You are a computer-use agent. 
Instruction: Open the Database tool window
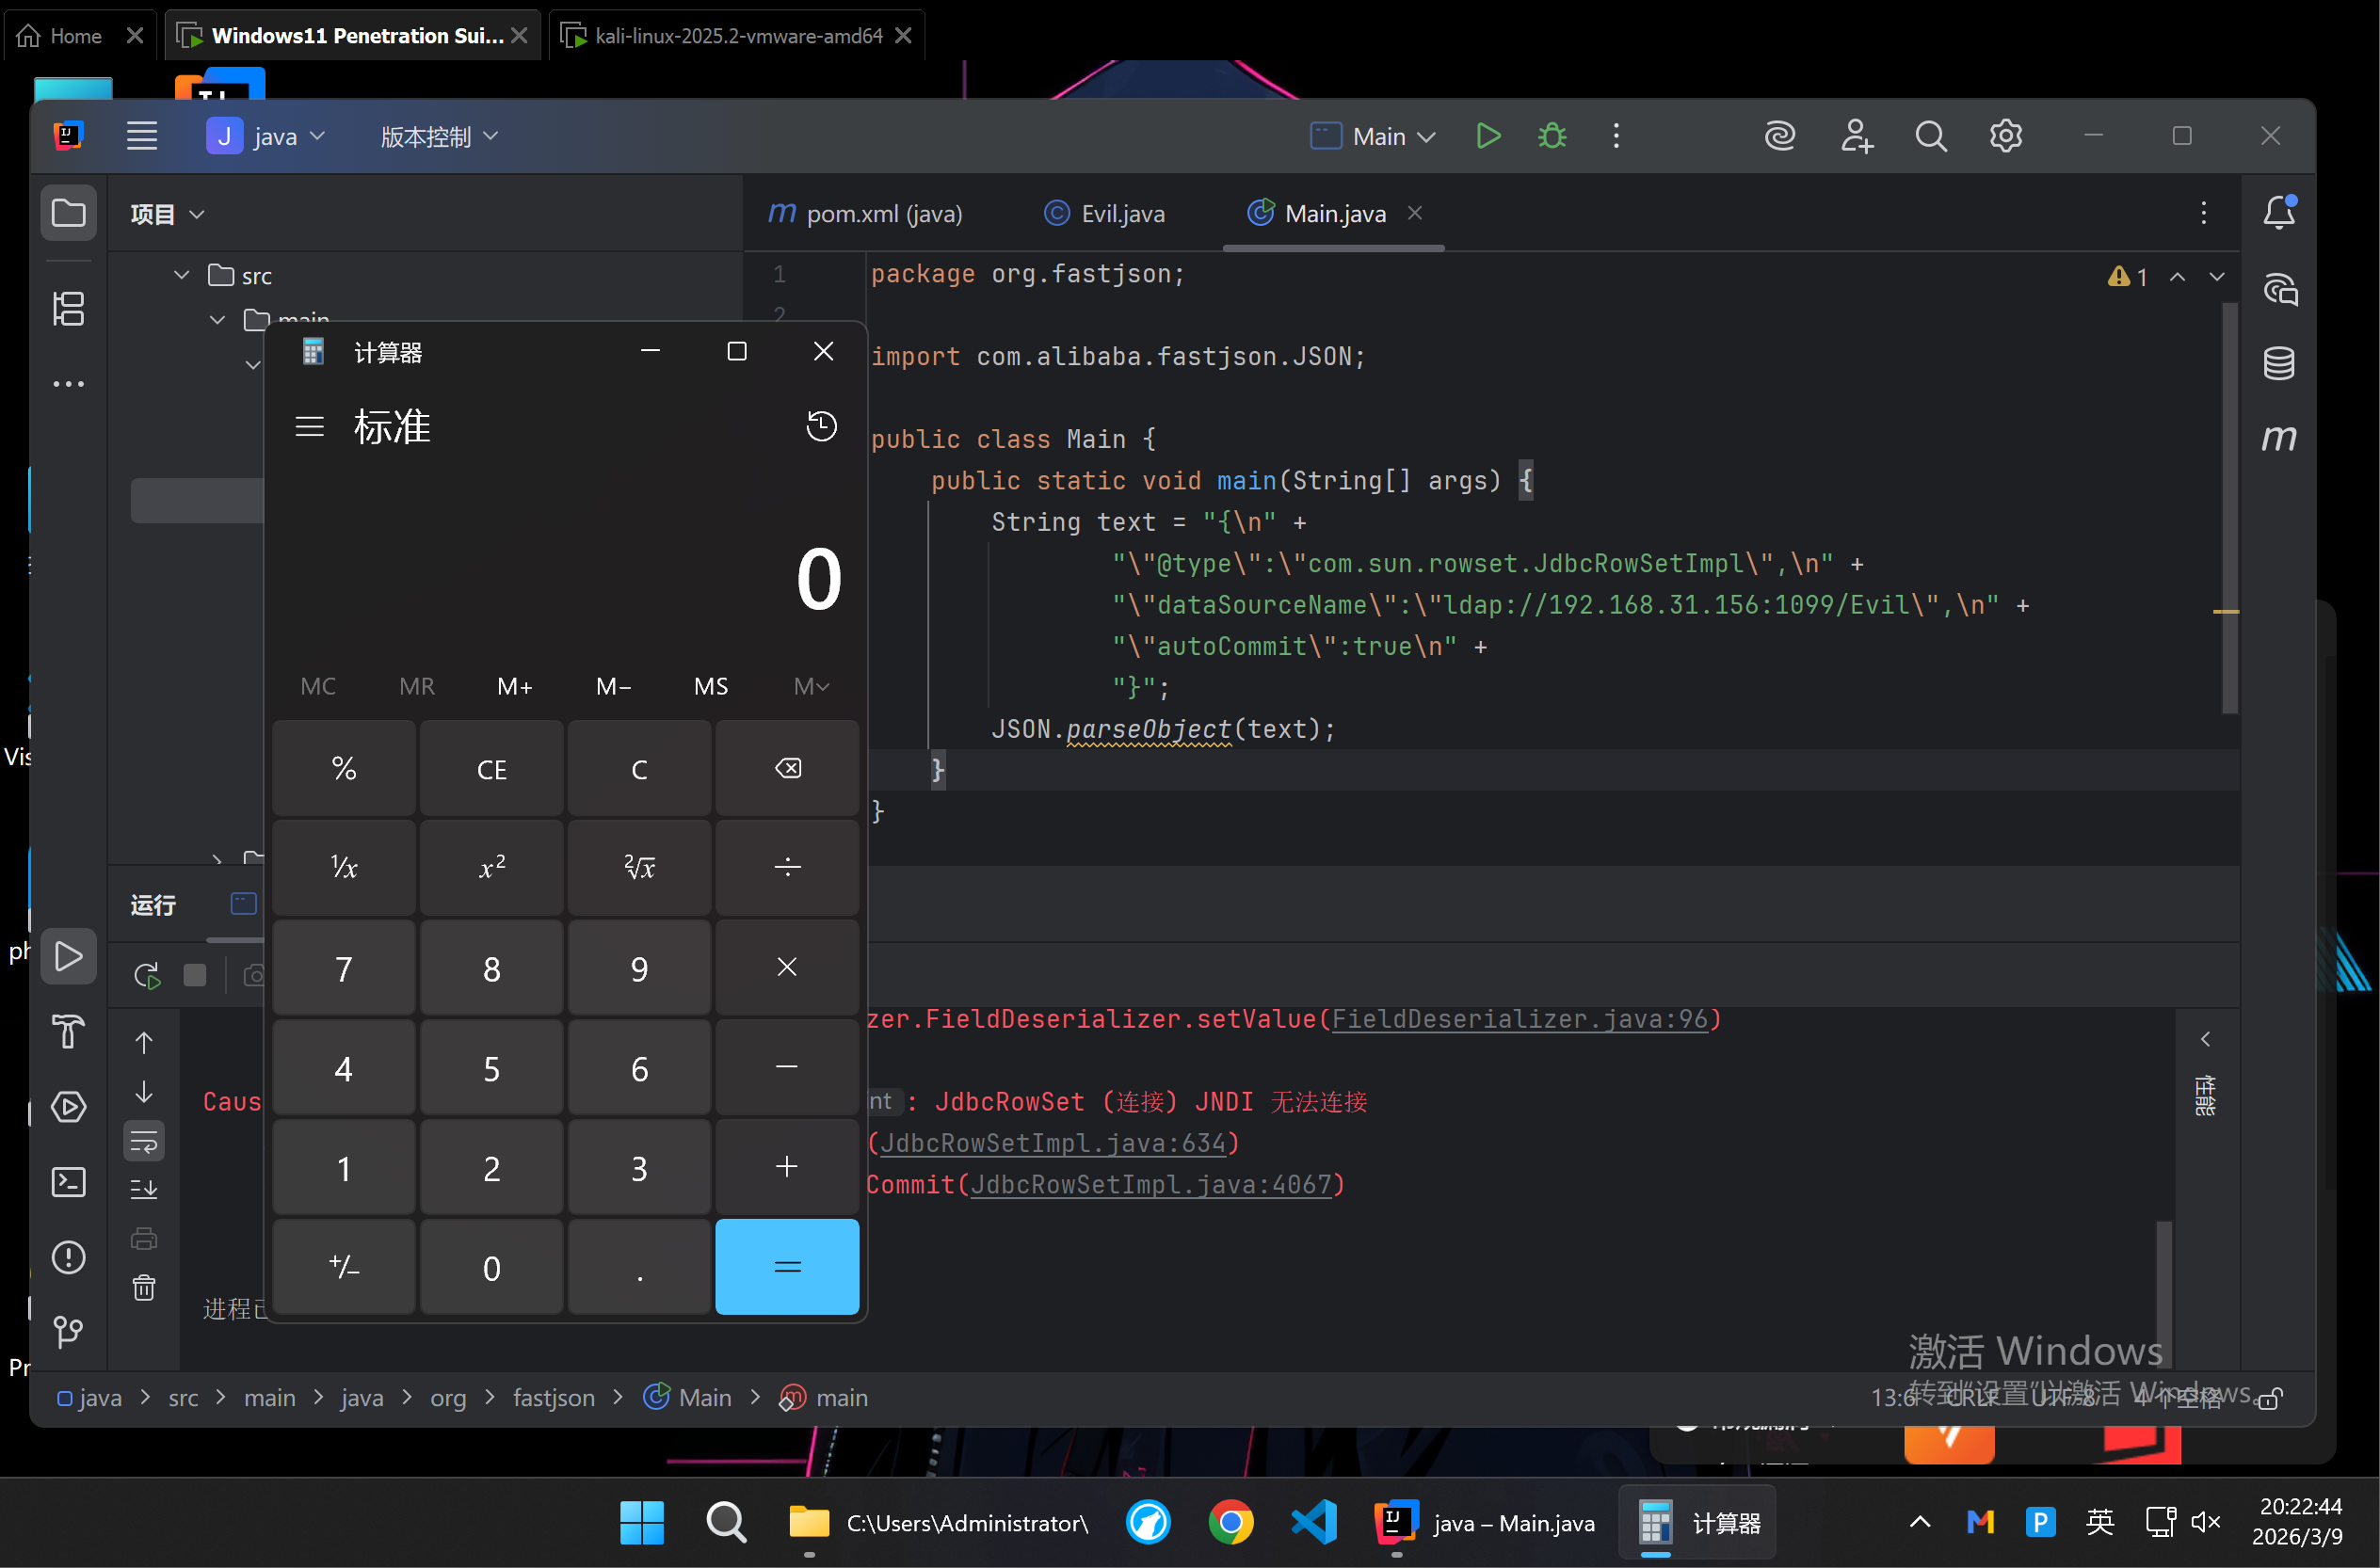coord(2278,363)
